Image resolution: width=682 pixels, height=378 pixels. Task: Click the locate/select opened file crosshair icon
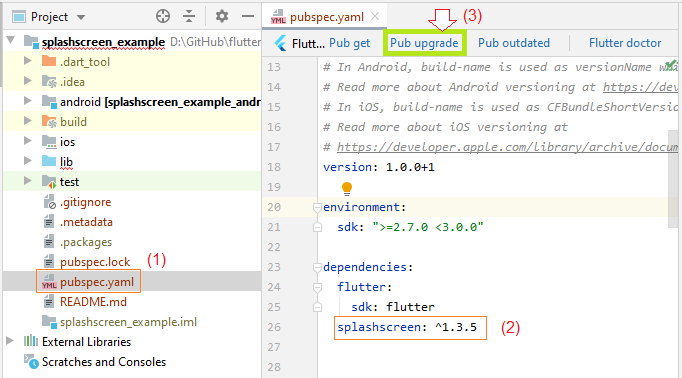[x=163, y=17]
